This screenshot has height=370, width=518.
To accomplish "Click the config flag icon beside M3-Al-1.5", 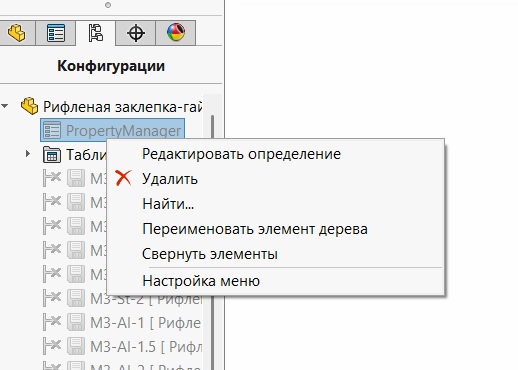I will click(x=52, y=346).
